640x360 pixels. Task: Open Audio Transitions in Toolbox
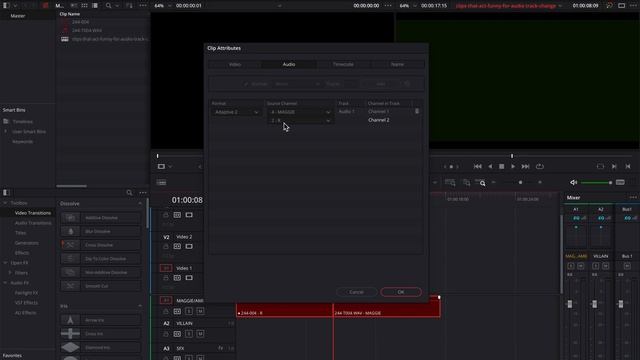(x=33, y=223)
